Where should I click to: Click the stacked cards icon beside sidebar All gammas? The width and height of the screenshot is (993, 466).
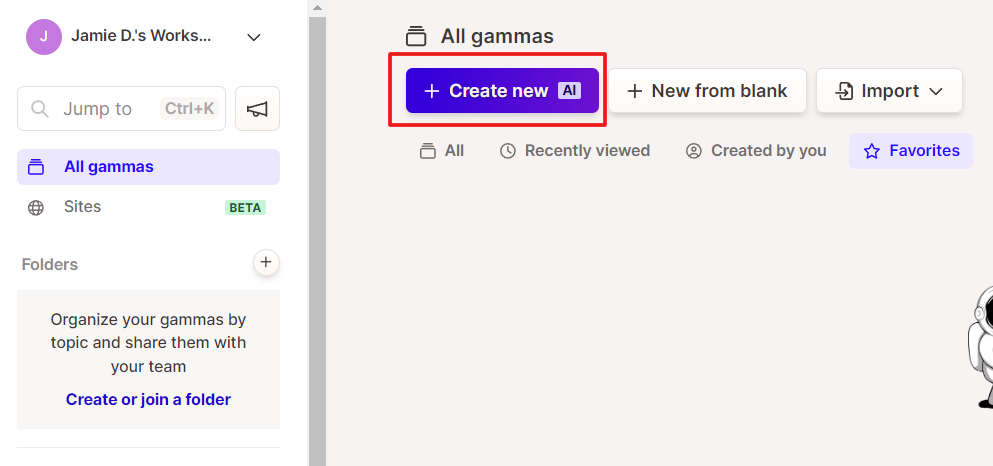pos(36,167)
